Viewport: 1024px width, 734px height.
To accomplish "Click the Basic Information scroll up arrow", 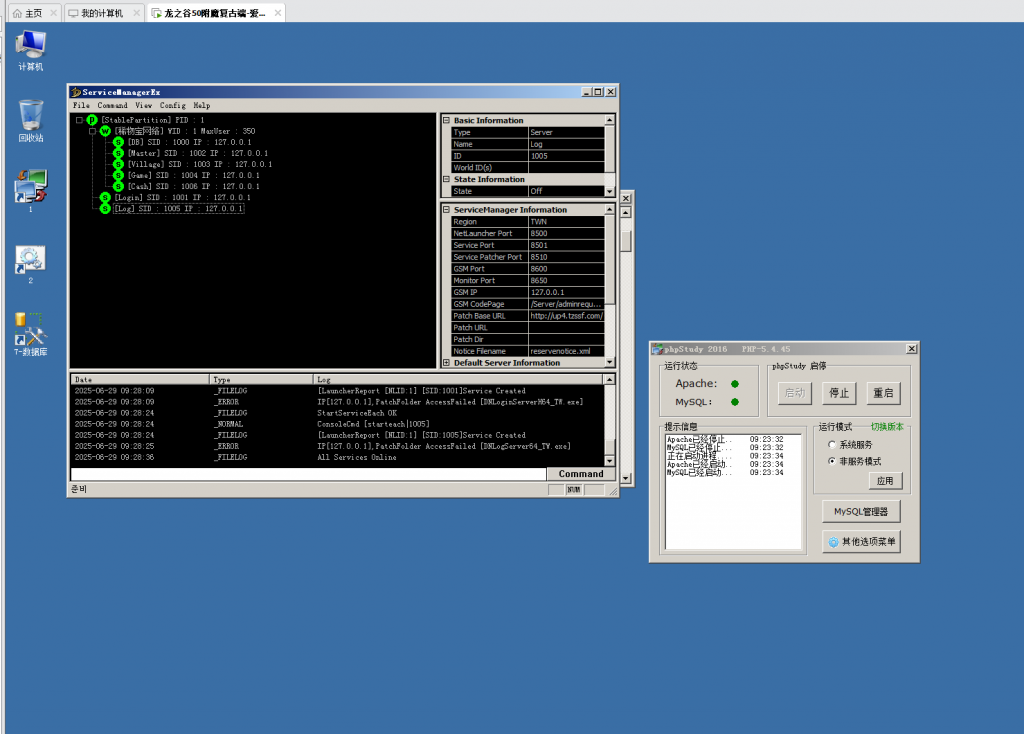I will [x=609, y=120].
